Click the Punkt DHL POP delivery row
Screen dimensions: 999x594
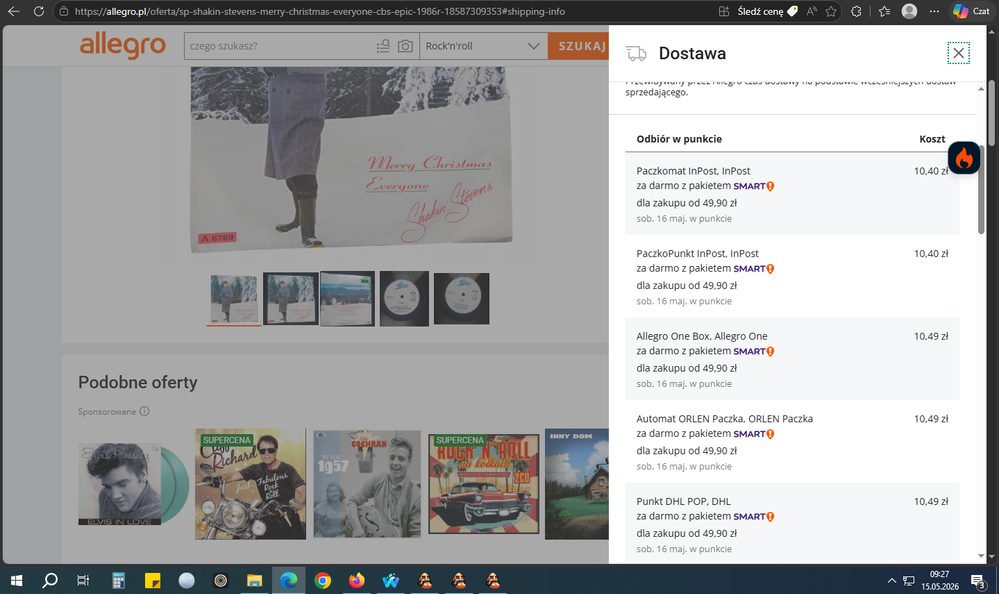(792, 524)
